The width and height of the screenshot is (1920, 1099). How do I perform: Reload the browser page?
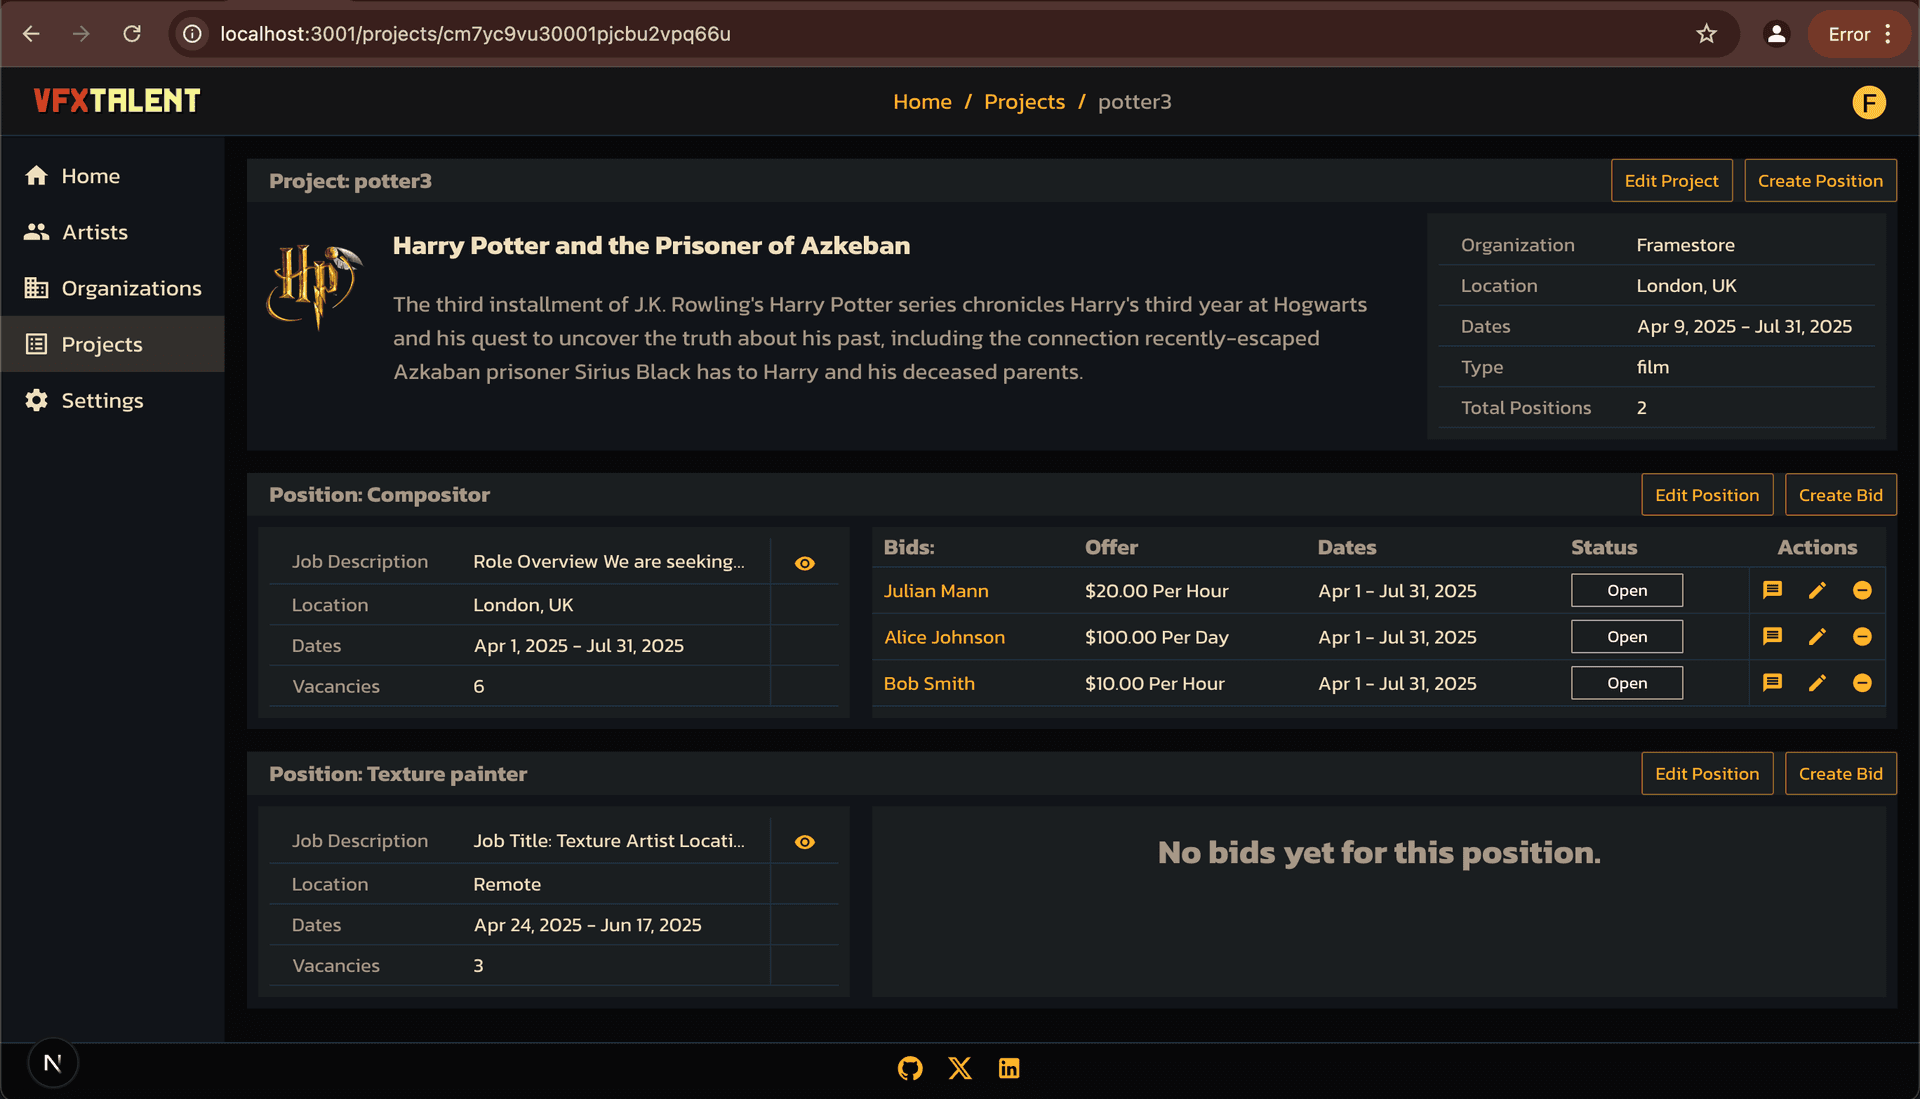coord(131,34)
